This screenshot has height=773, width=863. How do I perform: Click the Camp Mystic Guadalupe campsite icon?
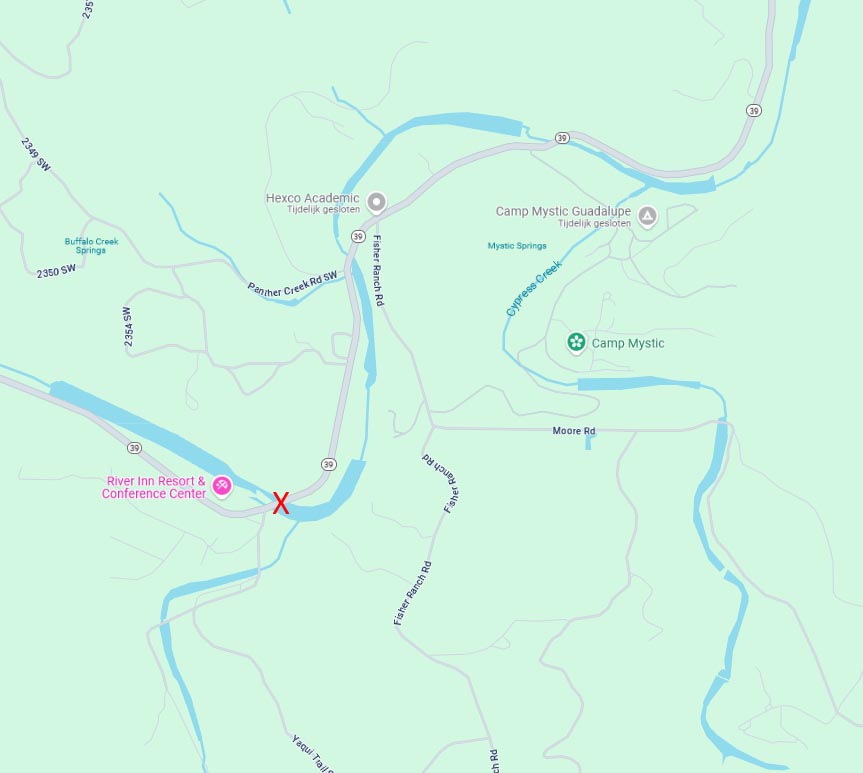click(x=647, y=216)
